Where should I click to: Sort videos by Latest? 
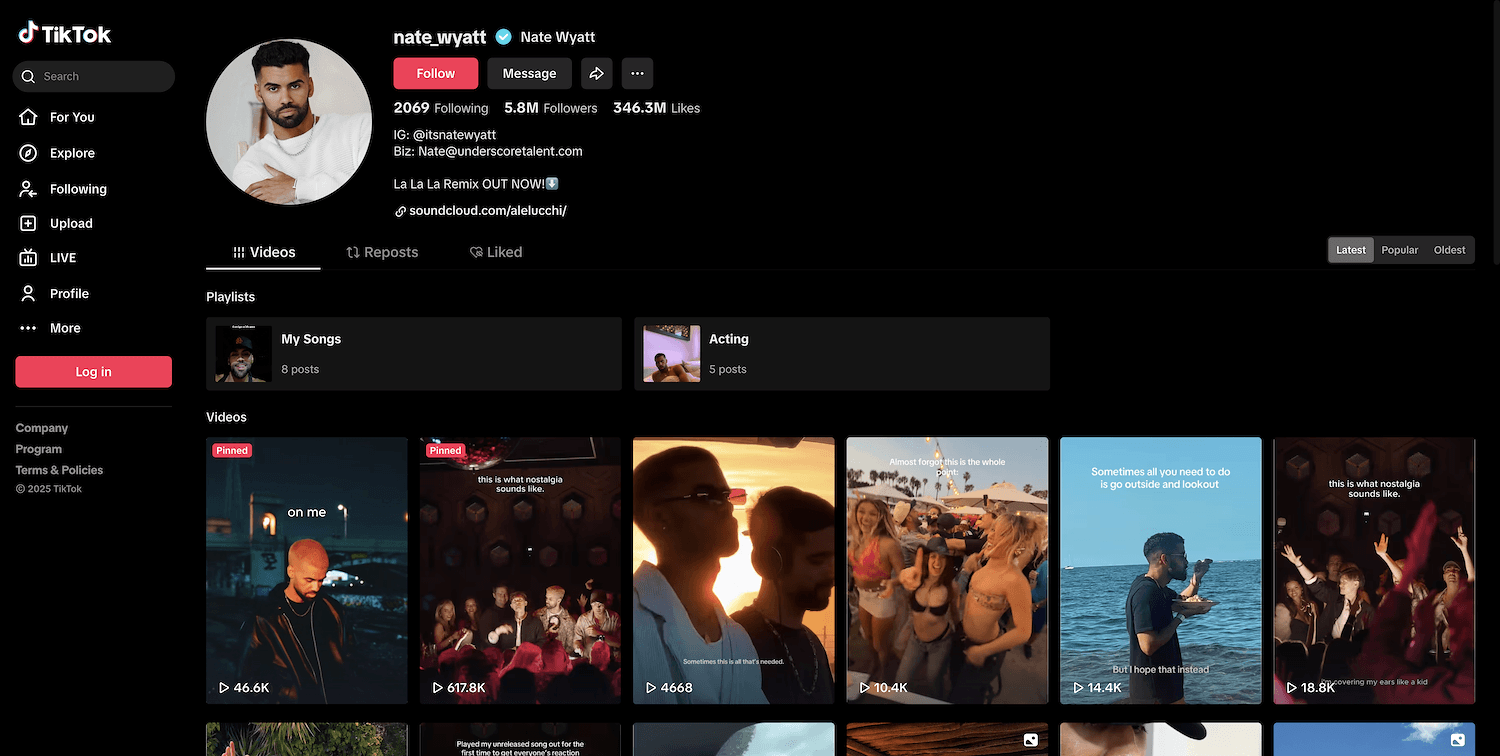[1350, 250]
